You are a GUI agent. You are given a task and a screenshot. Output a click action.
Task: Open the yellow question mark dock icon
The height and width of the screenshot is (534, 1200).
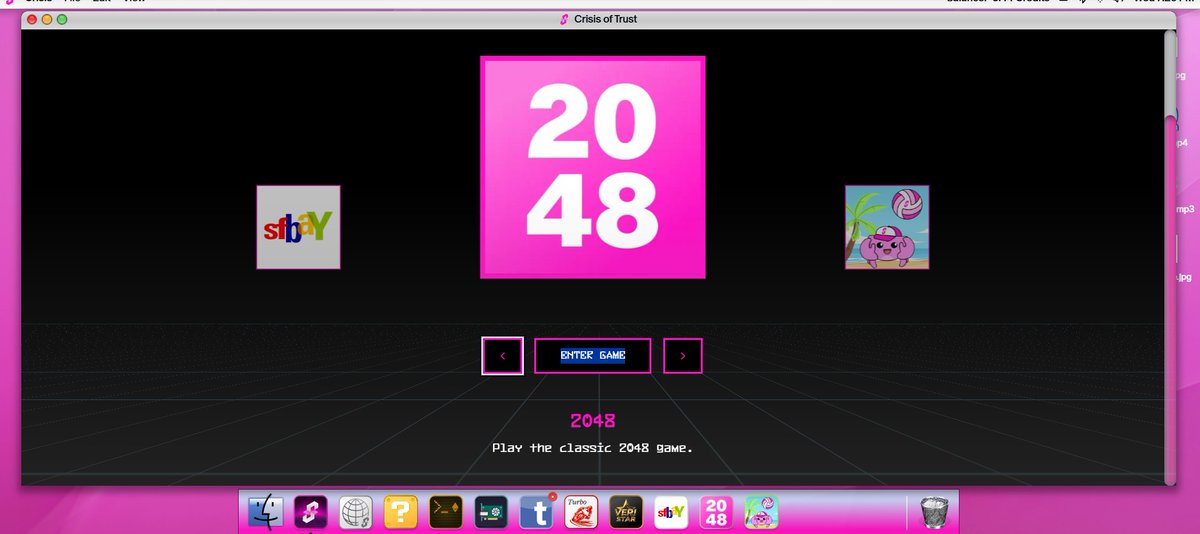point(400,512)
